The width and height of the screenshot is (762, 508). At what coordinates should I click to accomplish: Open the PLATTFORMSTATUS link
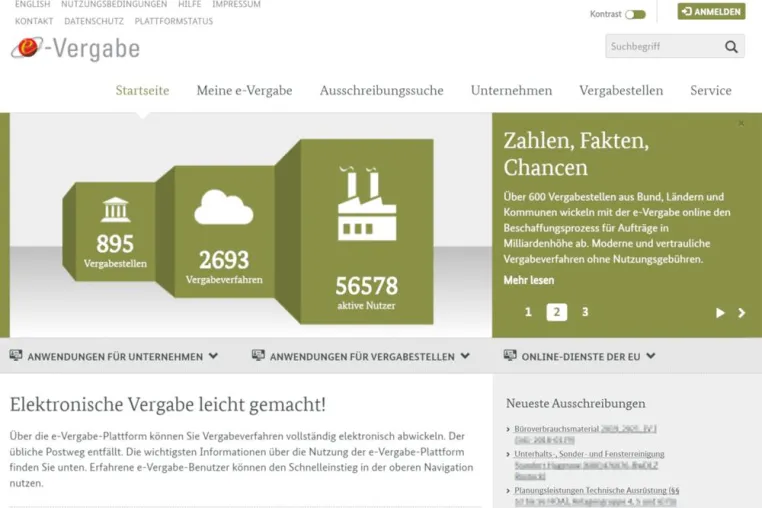173,21
